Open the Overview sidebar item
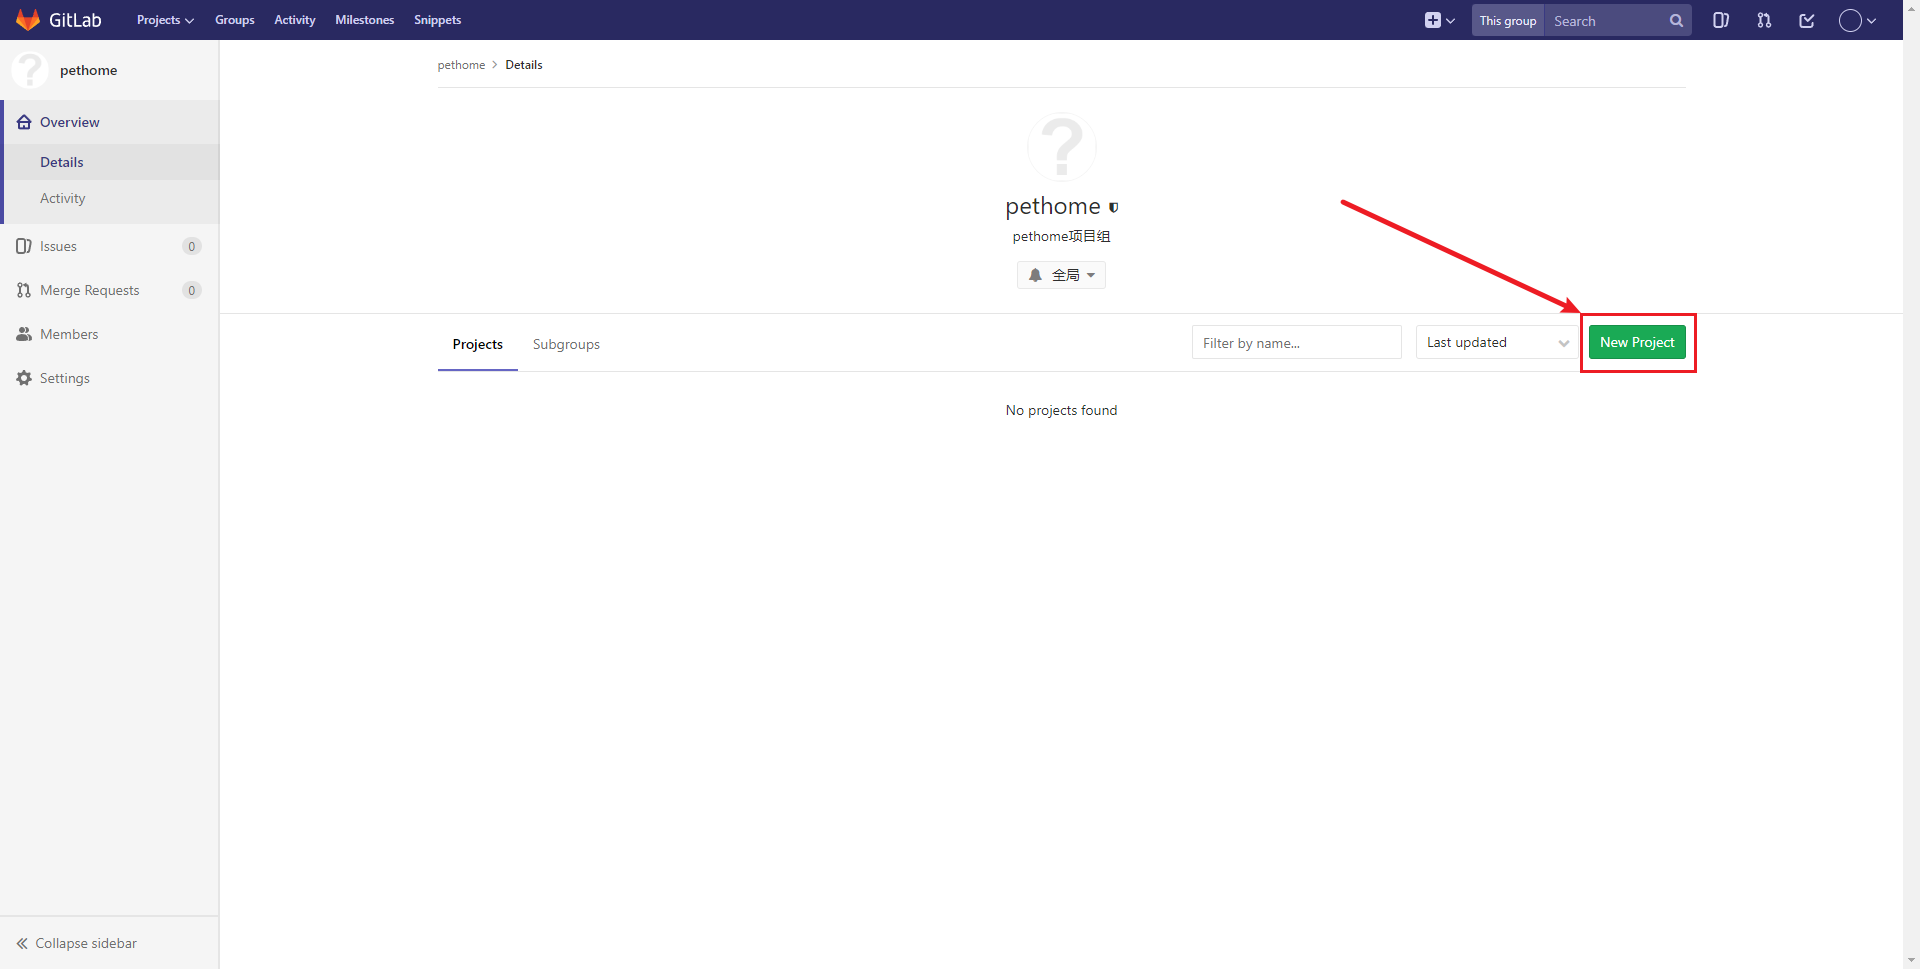 110,122
